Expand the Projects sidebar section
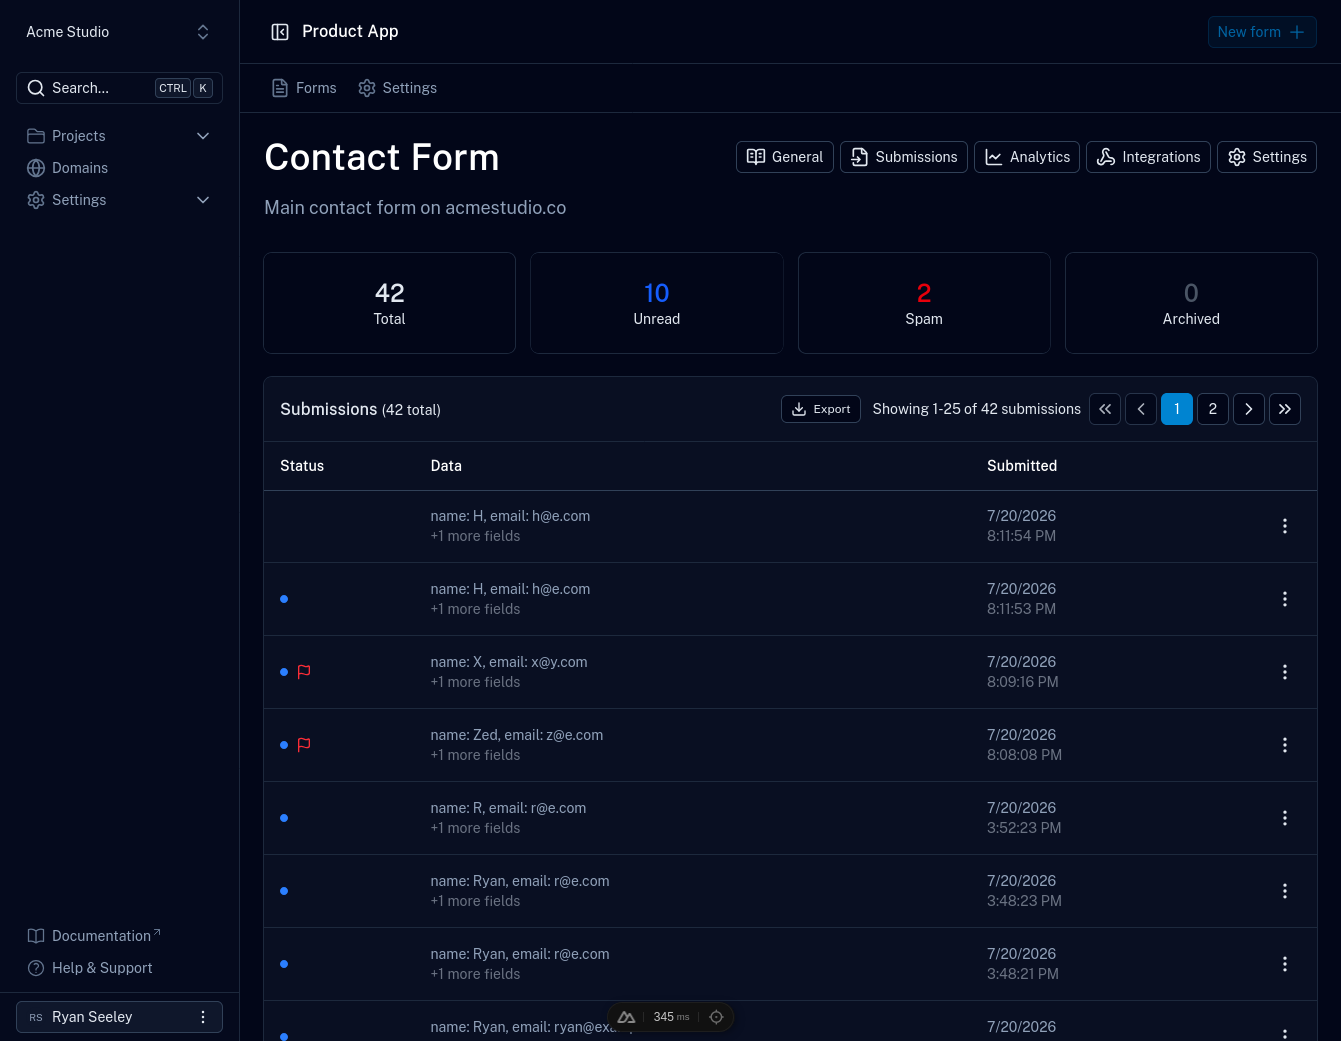 pyautogui.click(x=119, y=136)
